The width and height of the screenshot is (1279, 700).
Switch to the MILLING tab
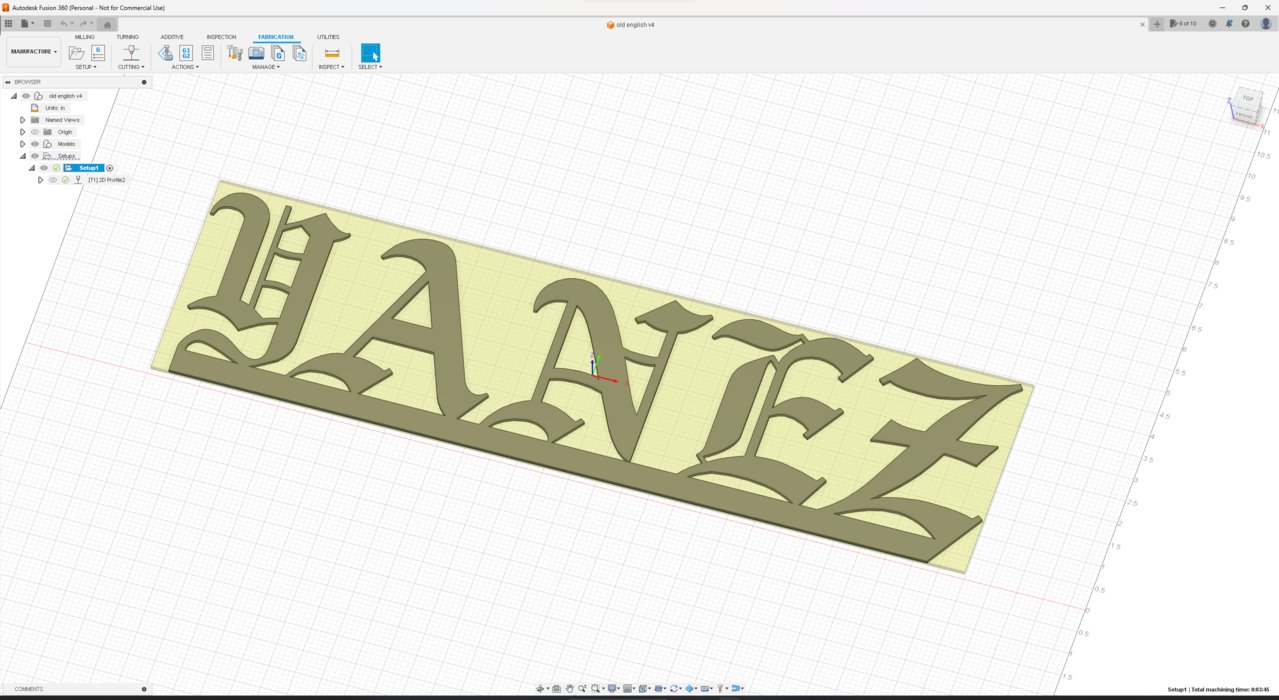85,37
